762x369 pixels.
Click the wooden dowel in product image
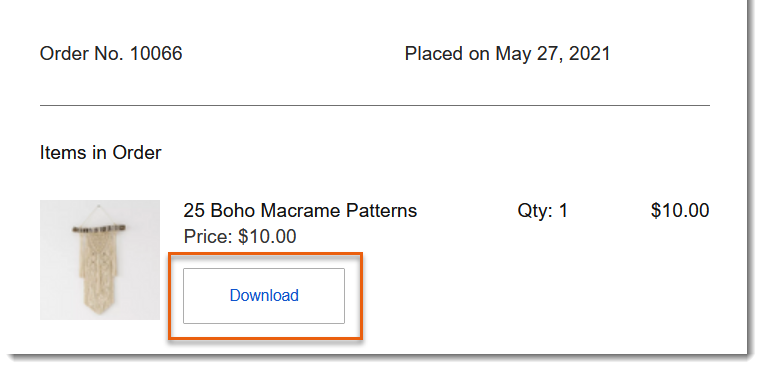(100, 228)
